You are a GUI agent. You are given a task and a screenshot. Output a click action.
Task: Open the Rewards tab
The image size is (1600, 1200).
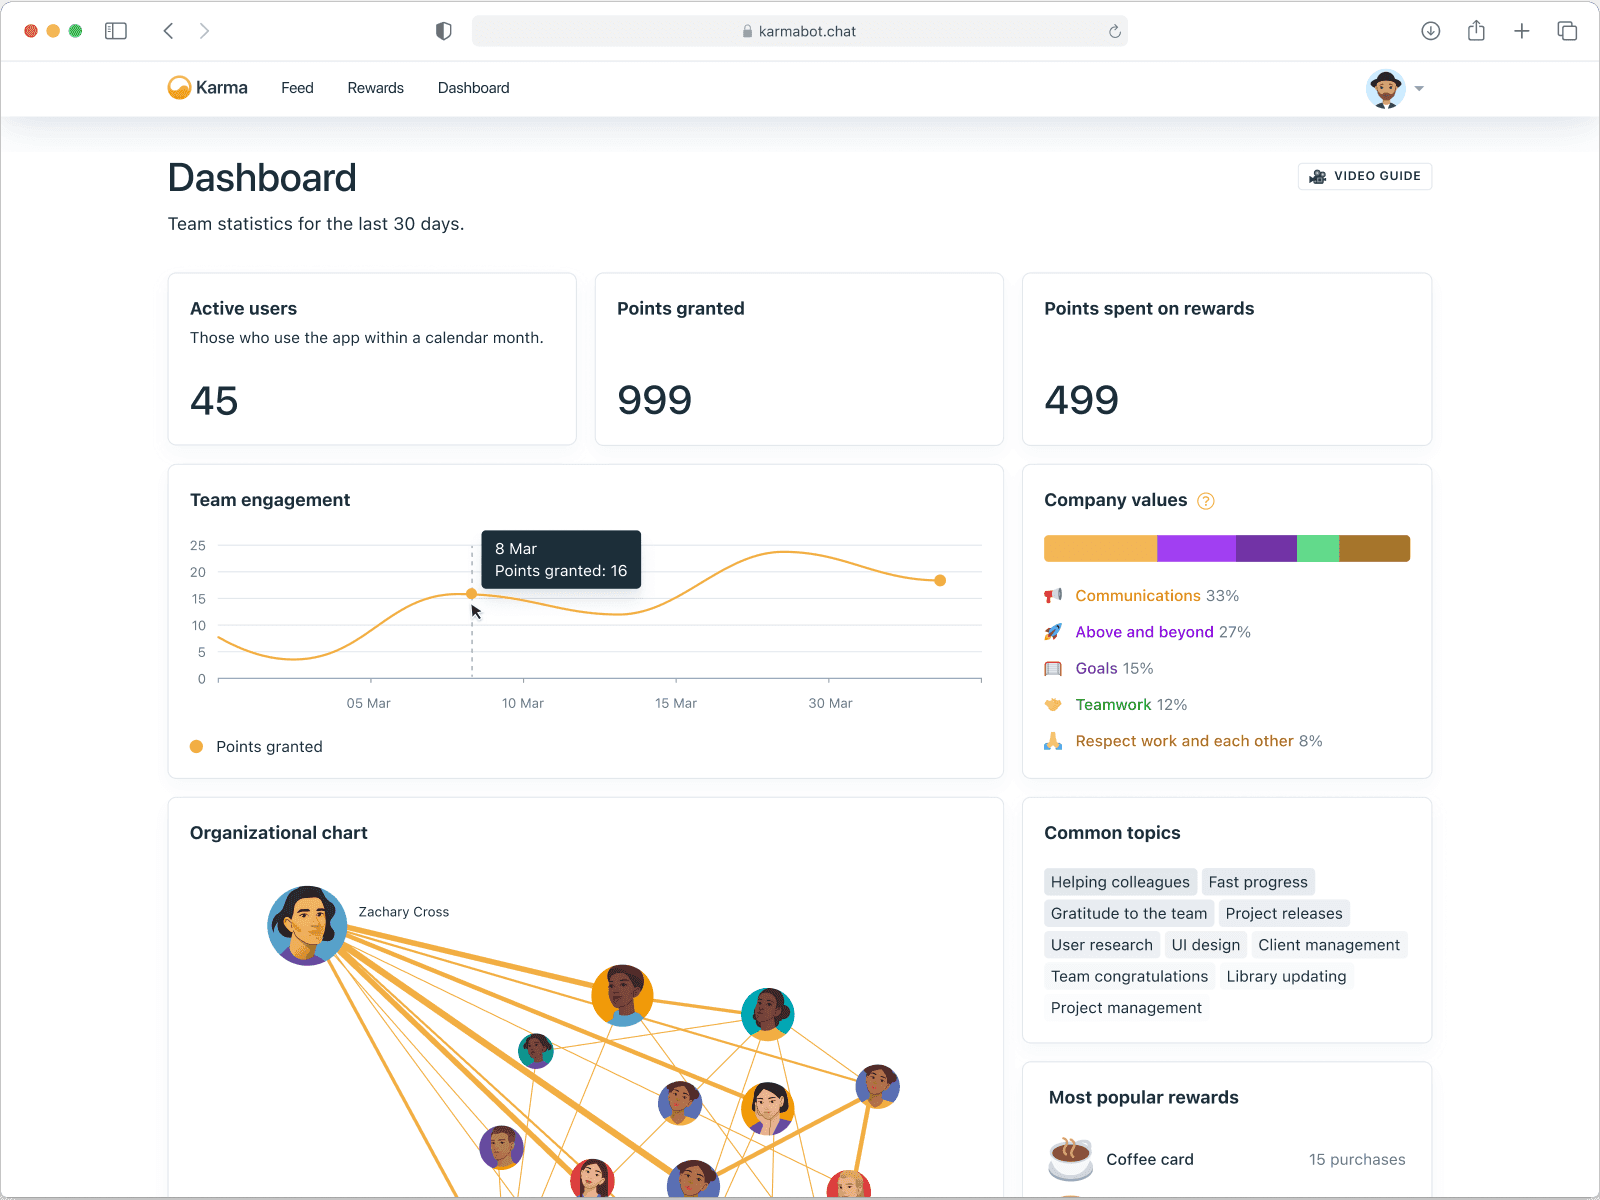pyautogui.click(x=376, y=88)
